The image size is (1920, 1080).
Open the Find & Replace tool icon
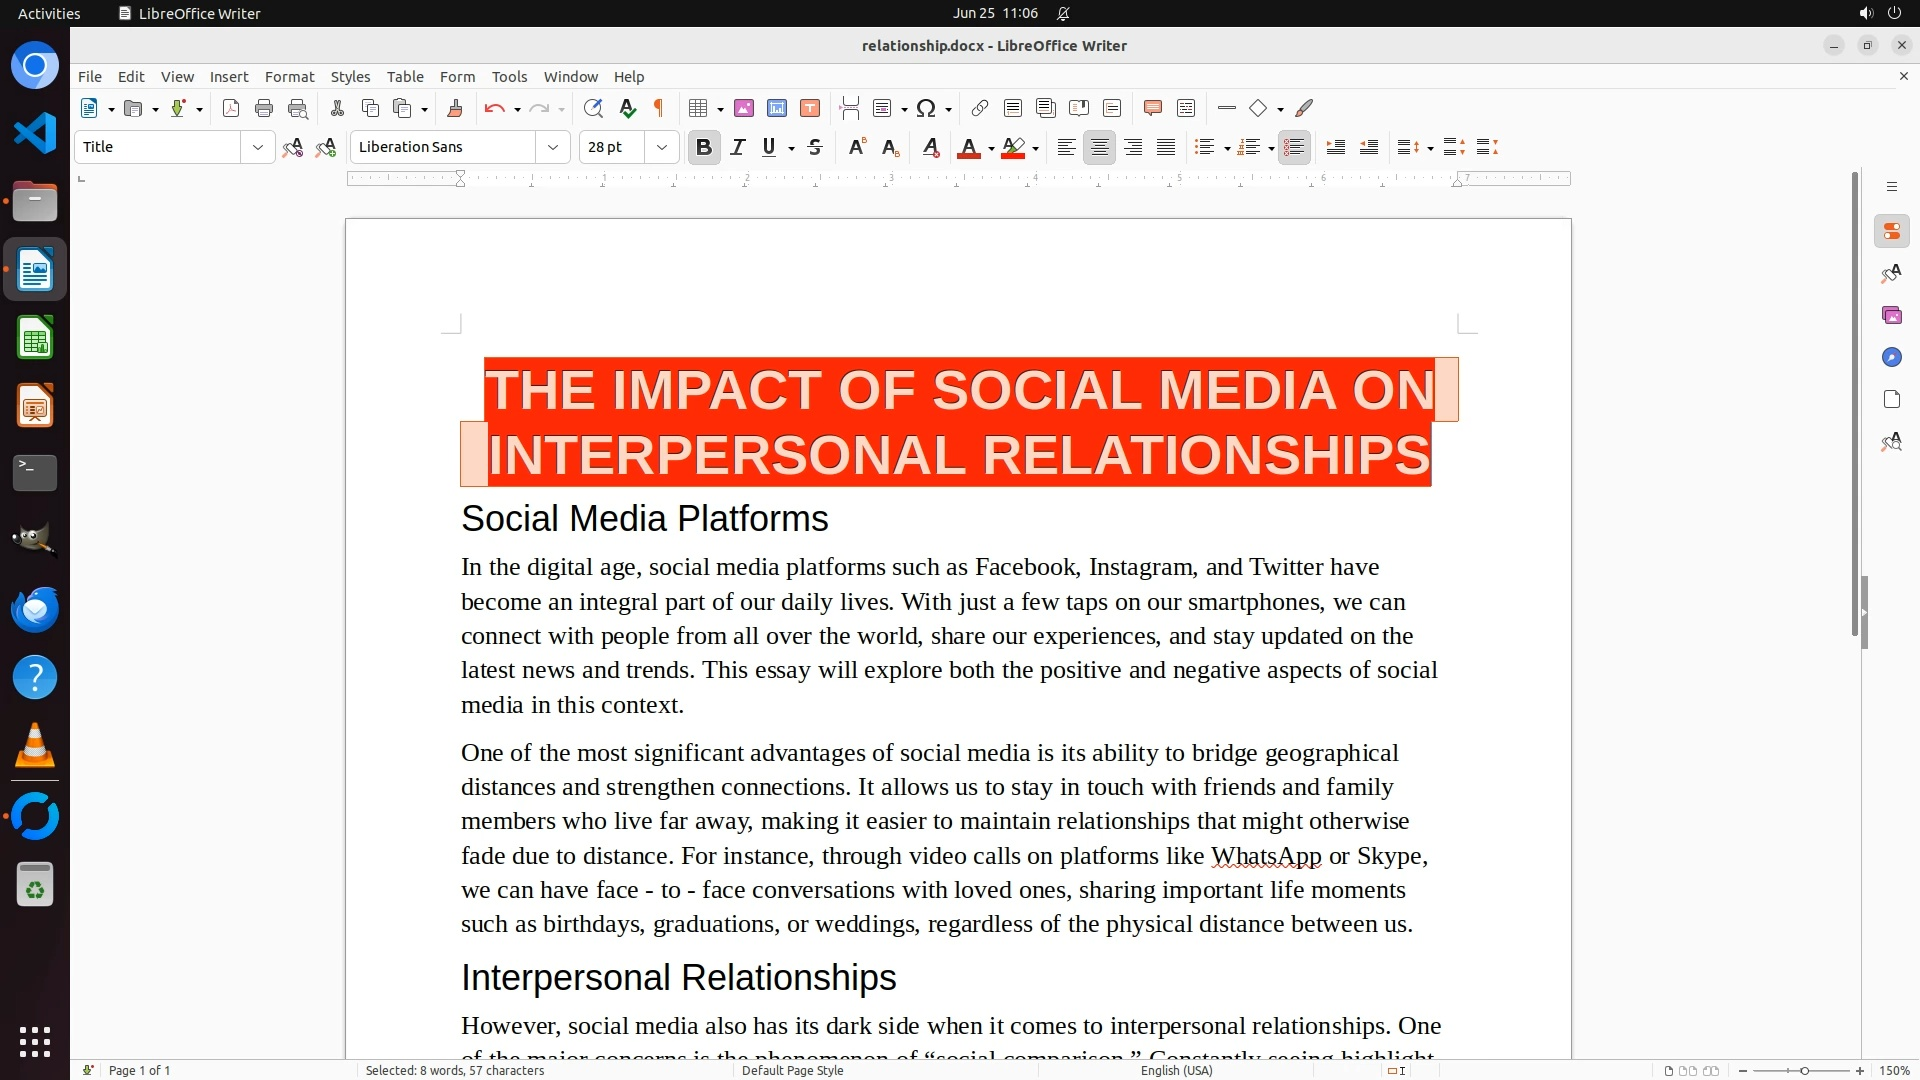pos(593,108)
